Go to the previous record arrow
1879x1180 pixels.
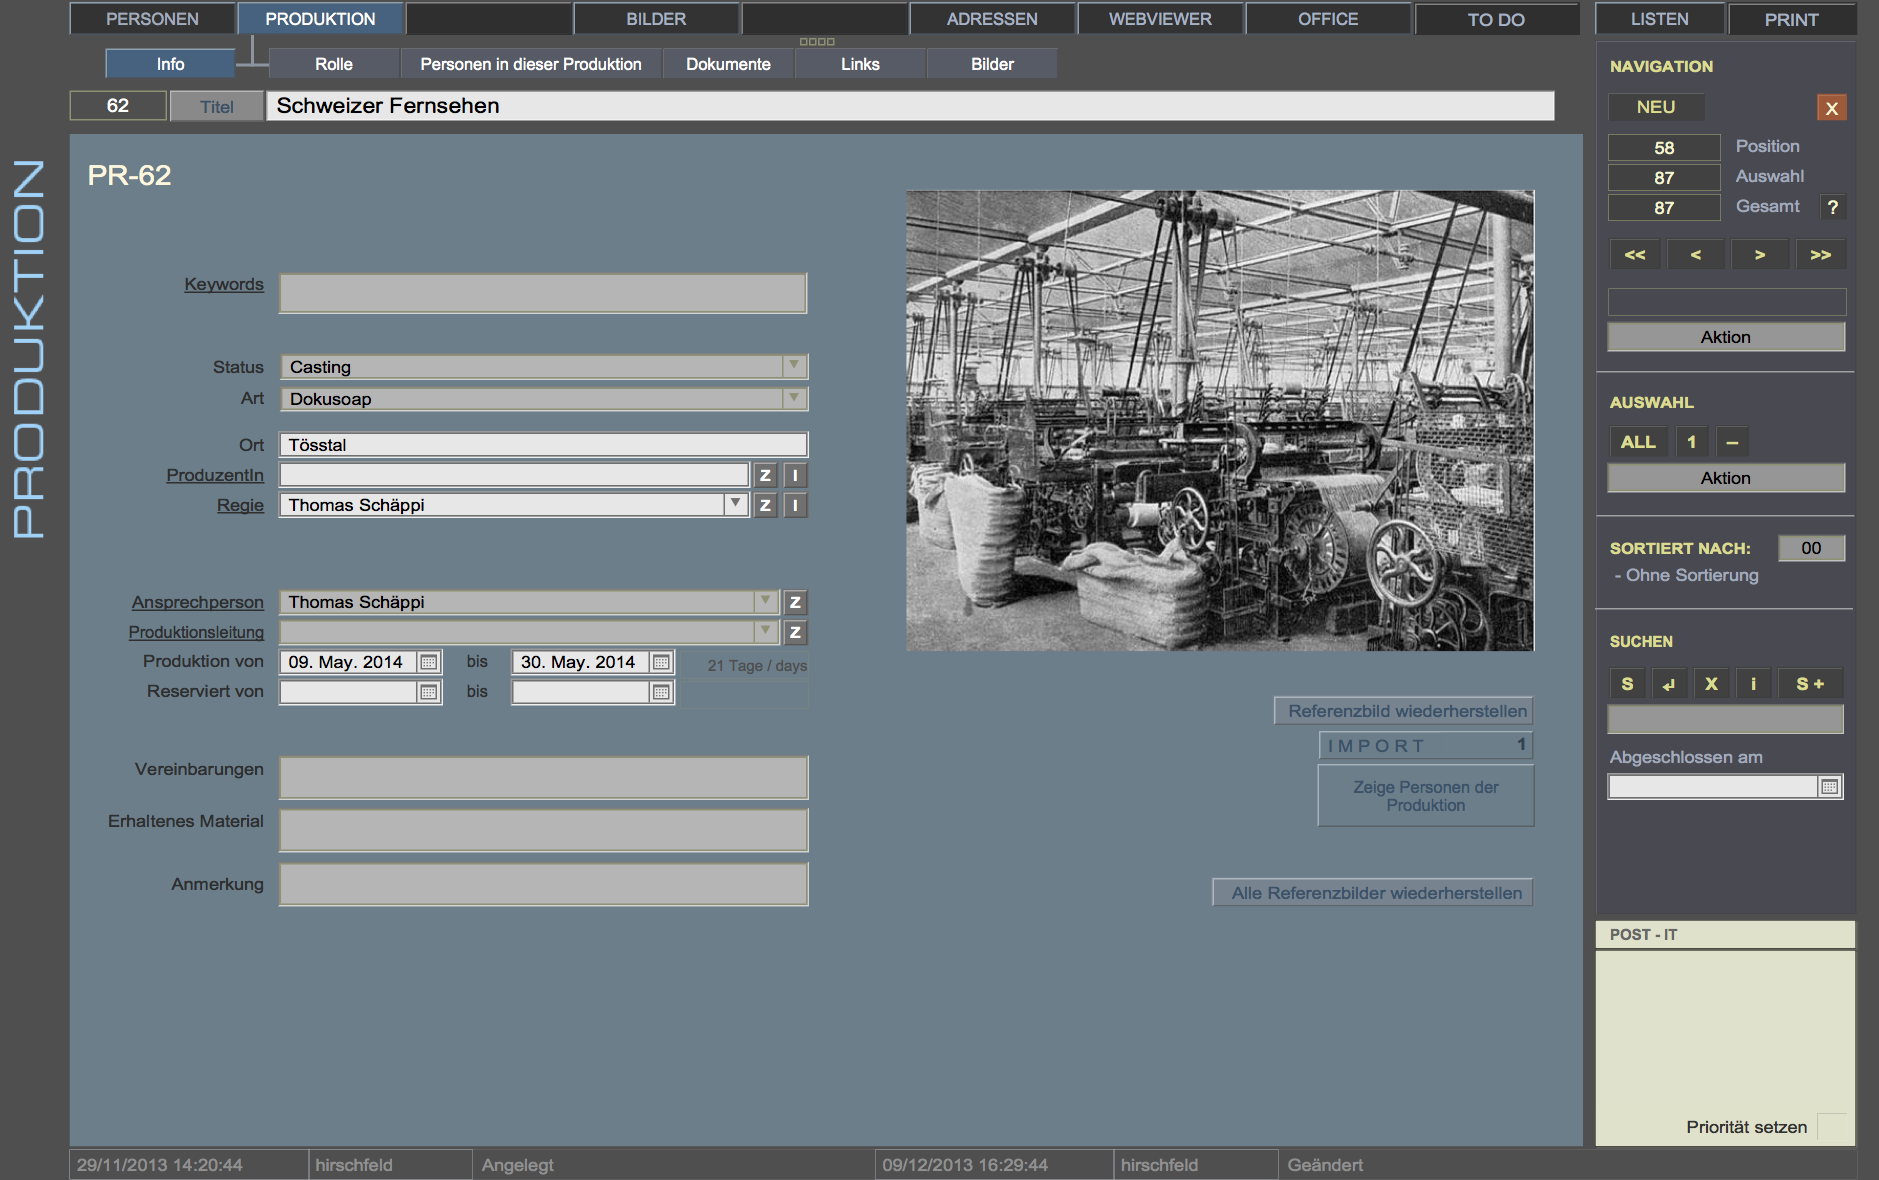pyautogui.click(x=1696, y=255)
